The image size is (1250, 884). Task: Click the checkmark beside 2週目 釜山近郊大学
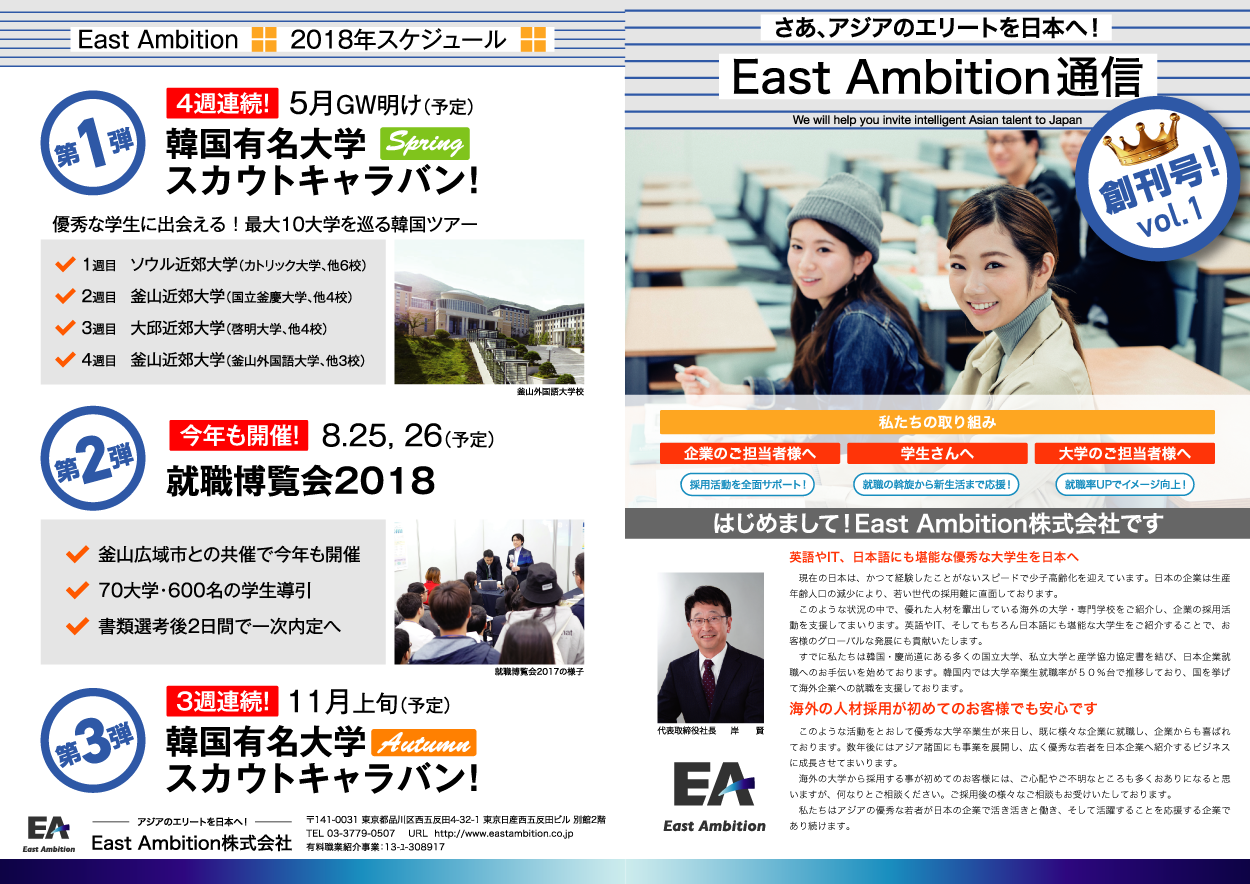click(x=66, y=297)
